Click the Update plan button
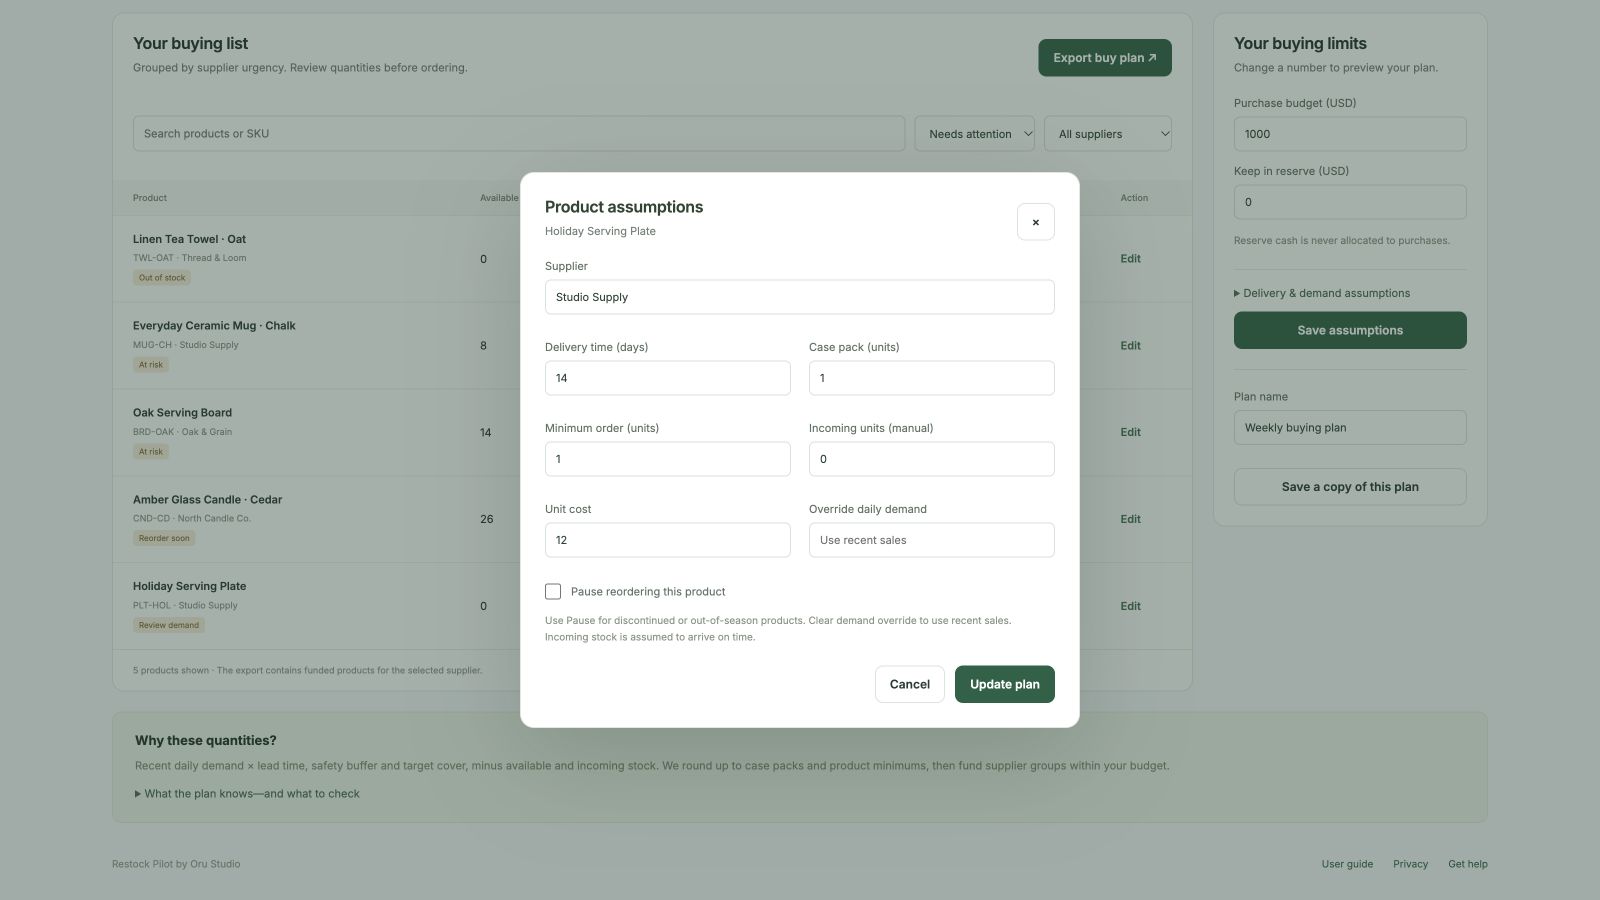This screenshot has width=1600, height=900. coord(1004,684)
